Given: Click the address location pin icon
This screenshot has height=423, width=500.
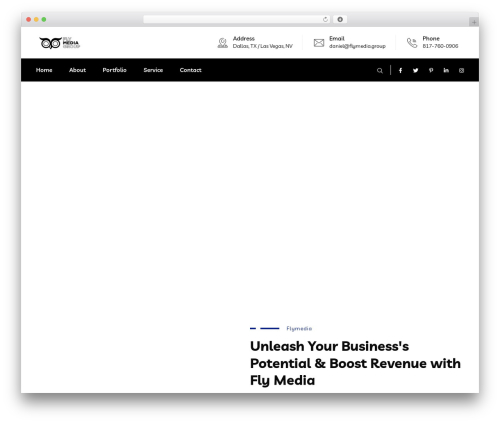Looking at the screenshot, I should (x=222, y=43).
